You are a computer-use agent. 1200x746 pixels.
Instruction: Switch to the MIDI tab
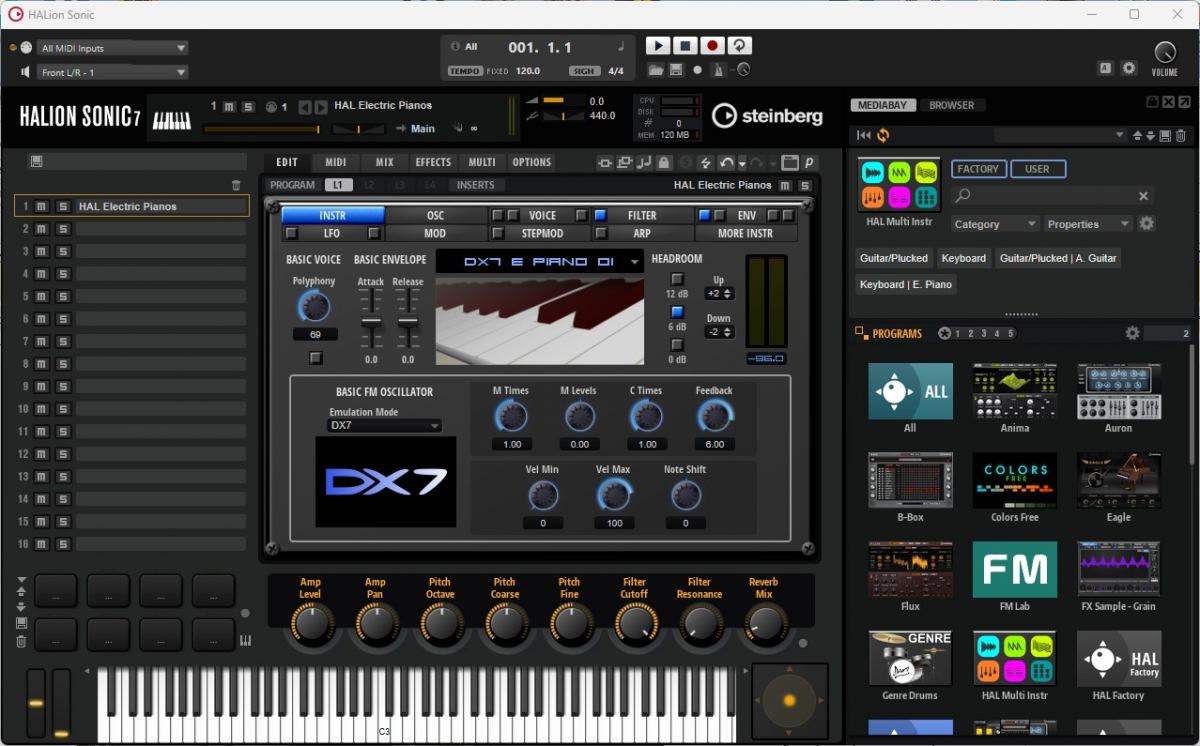[x=336, y=162]
